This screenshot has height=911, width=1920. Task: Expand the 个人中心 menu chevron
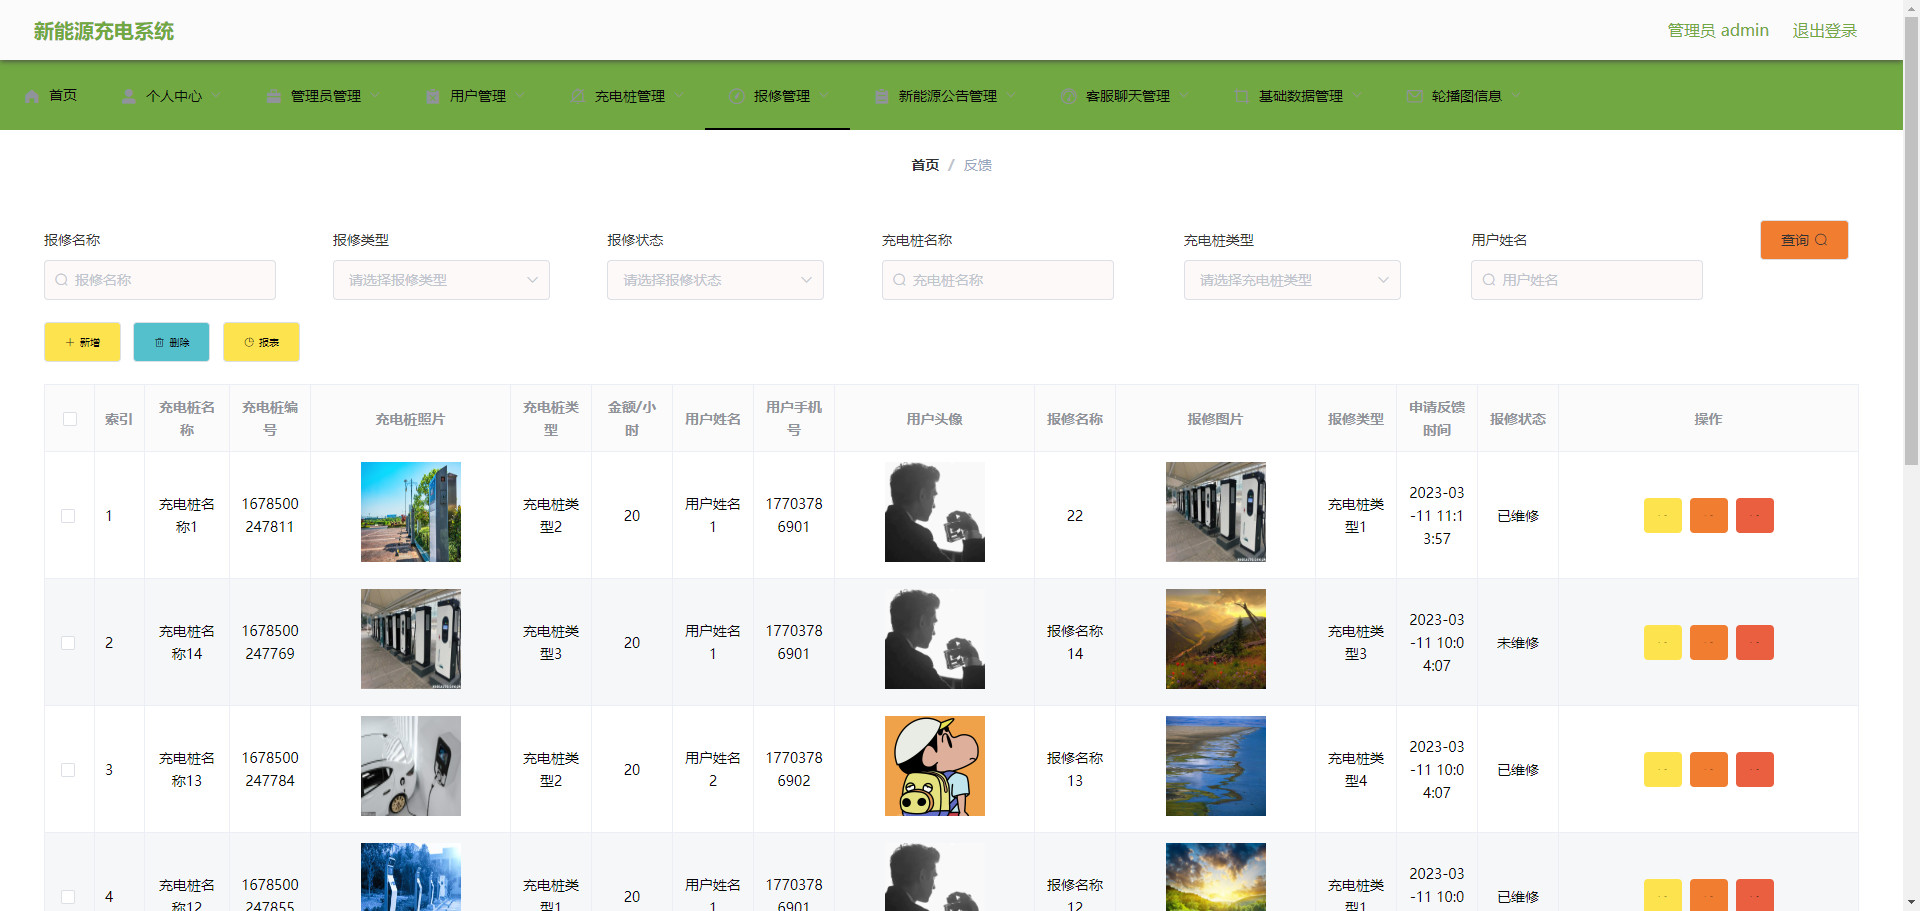coord(215,96)
